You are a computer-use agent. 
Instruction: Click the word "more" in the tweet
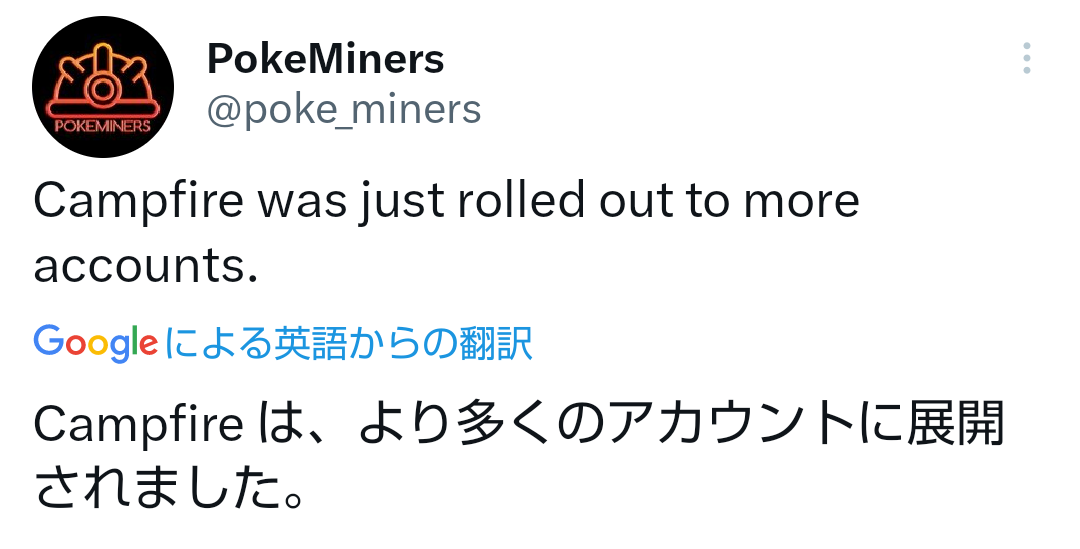point(801,201)
